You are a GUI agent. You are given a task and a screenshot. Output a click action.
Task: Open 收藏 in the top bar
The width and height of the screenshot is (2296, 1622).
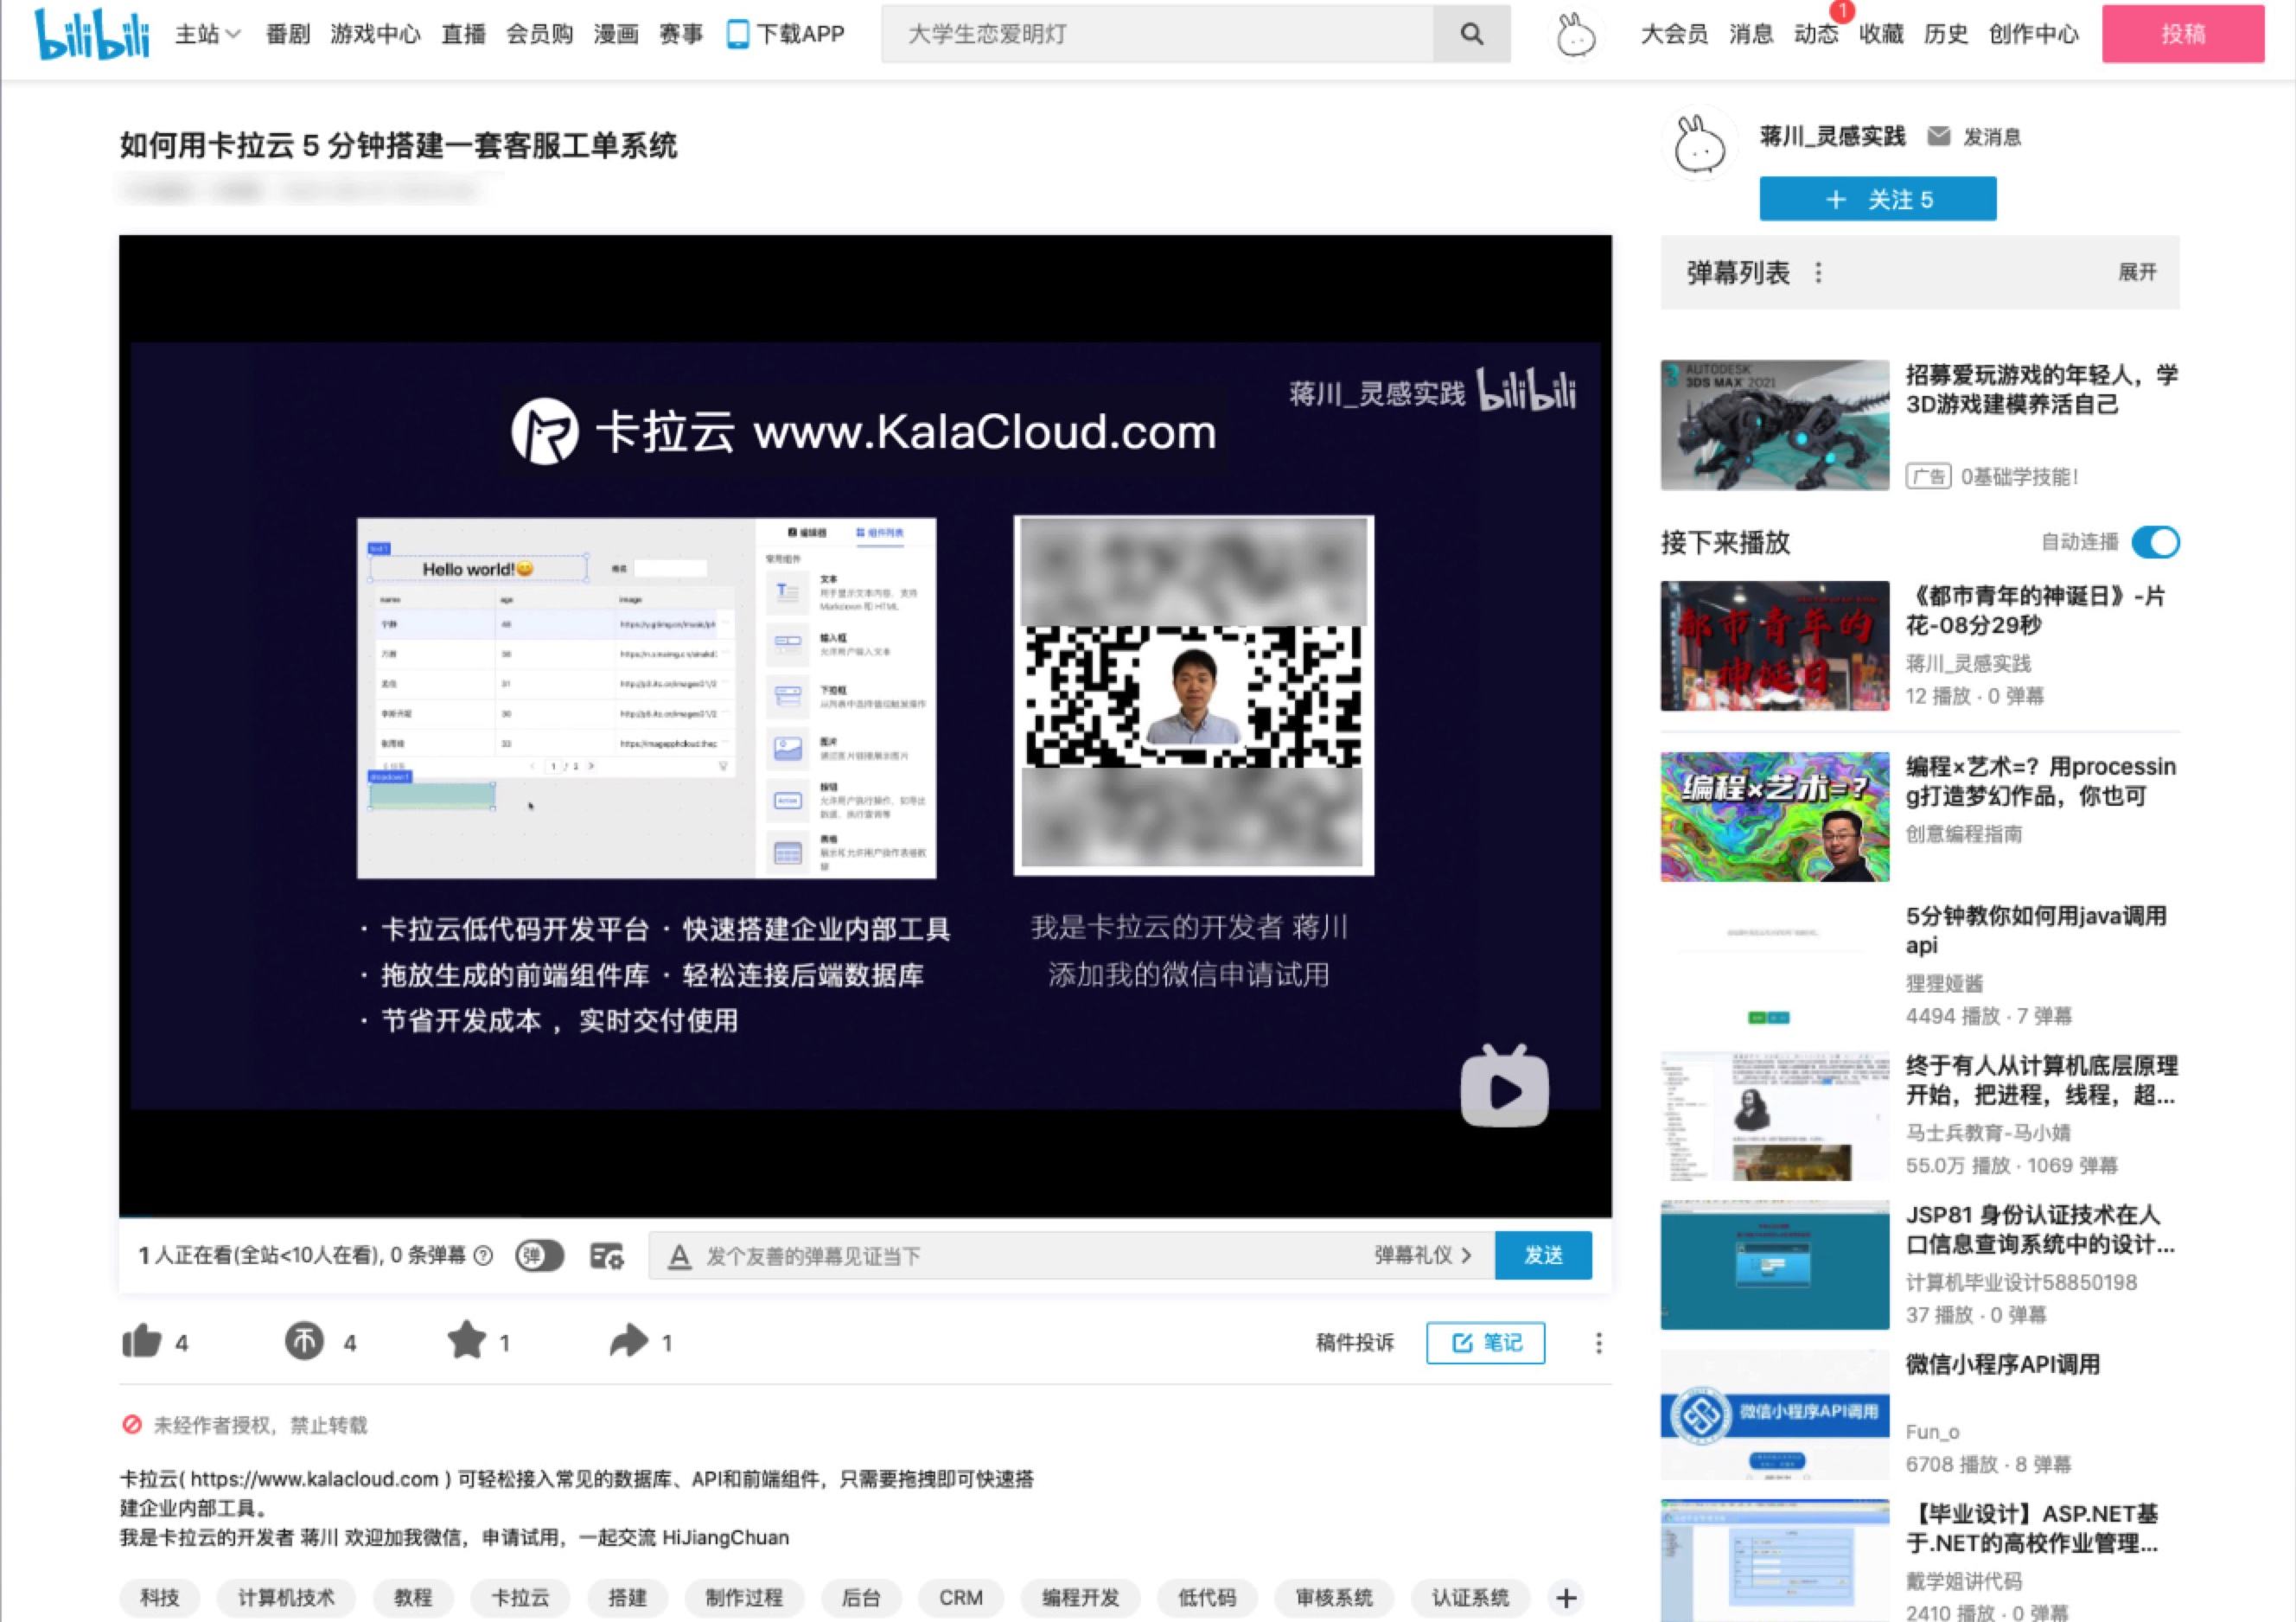coord(1881,34)
